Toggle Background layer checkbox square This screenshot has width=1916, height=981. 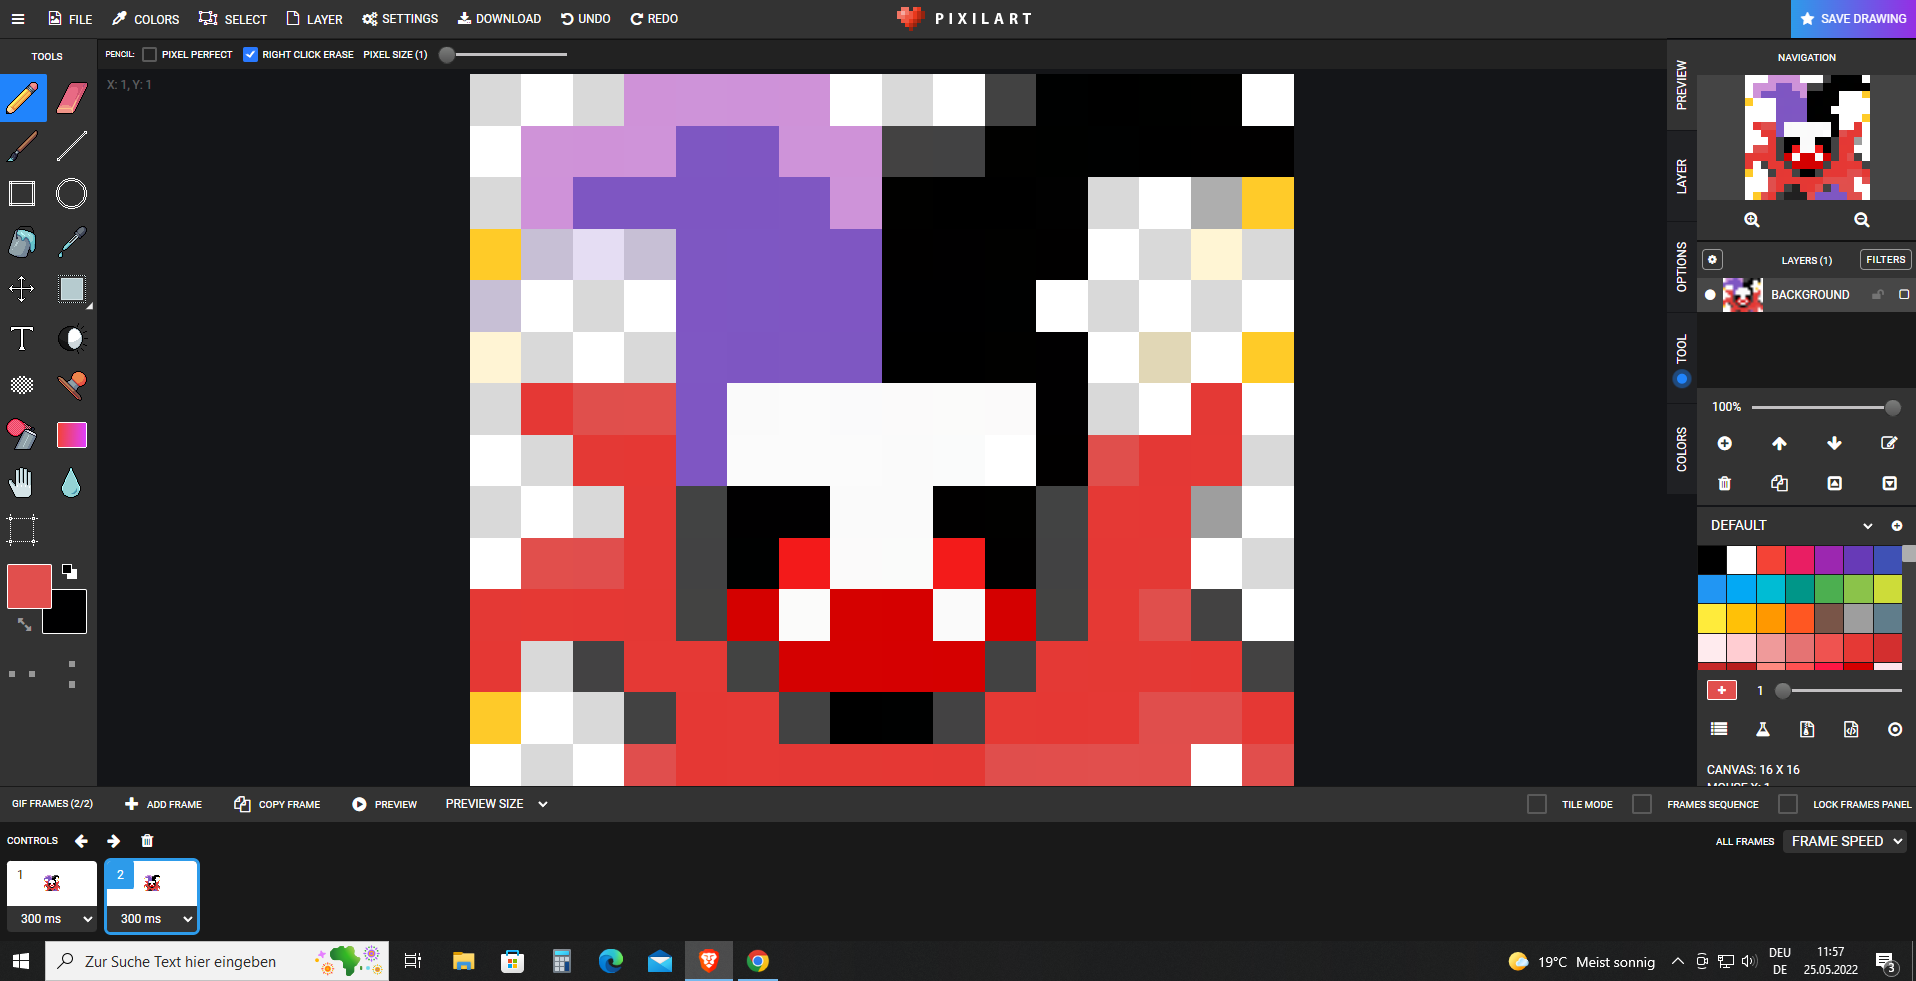pyautogui.click(x=1904, y=295)
